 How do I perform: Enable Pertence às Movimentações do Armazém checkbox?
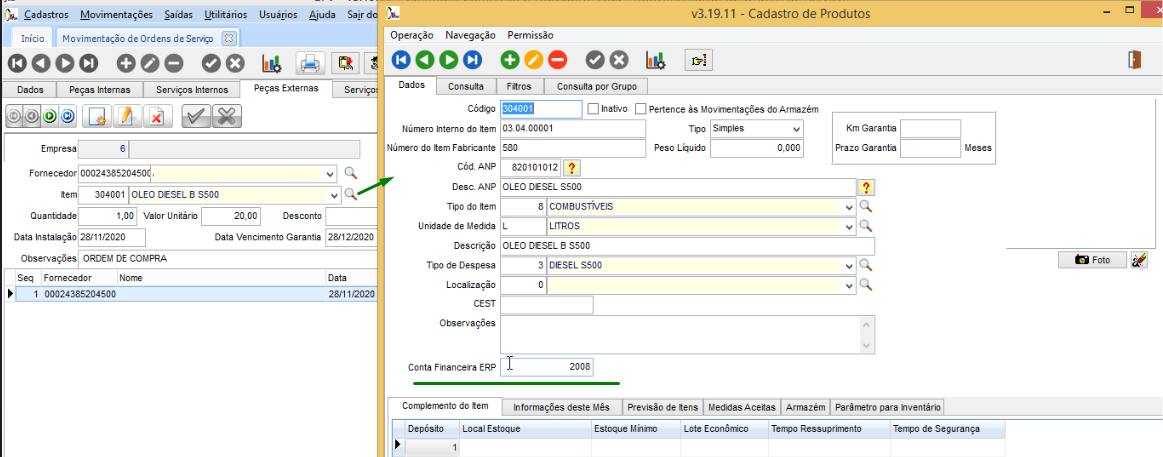(642, 109)
